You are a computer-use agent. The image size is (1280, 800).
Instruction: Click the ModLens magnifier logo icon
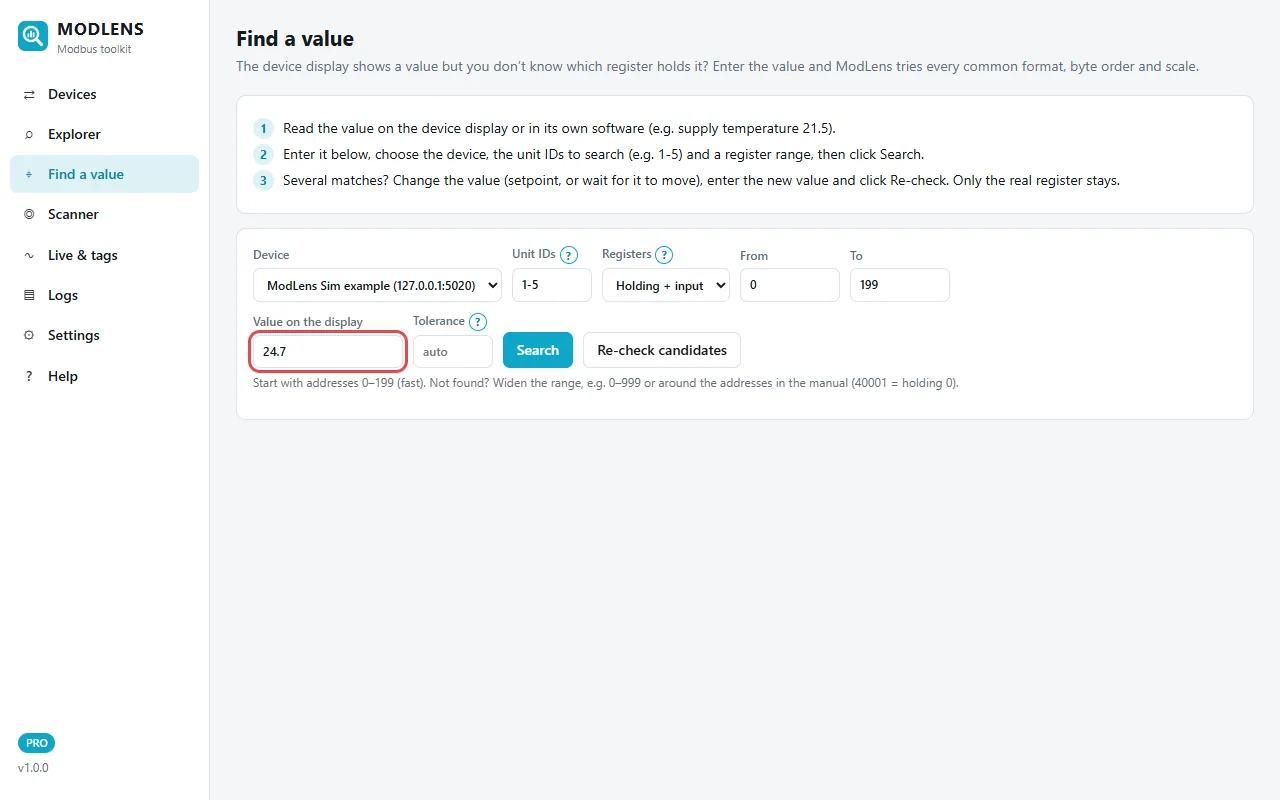point(33,36)
